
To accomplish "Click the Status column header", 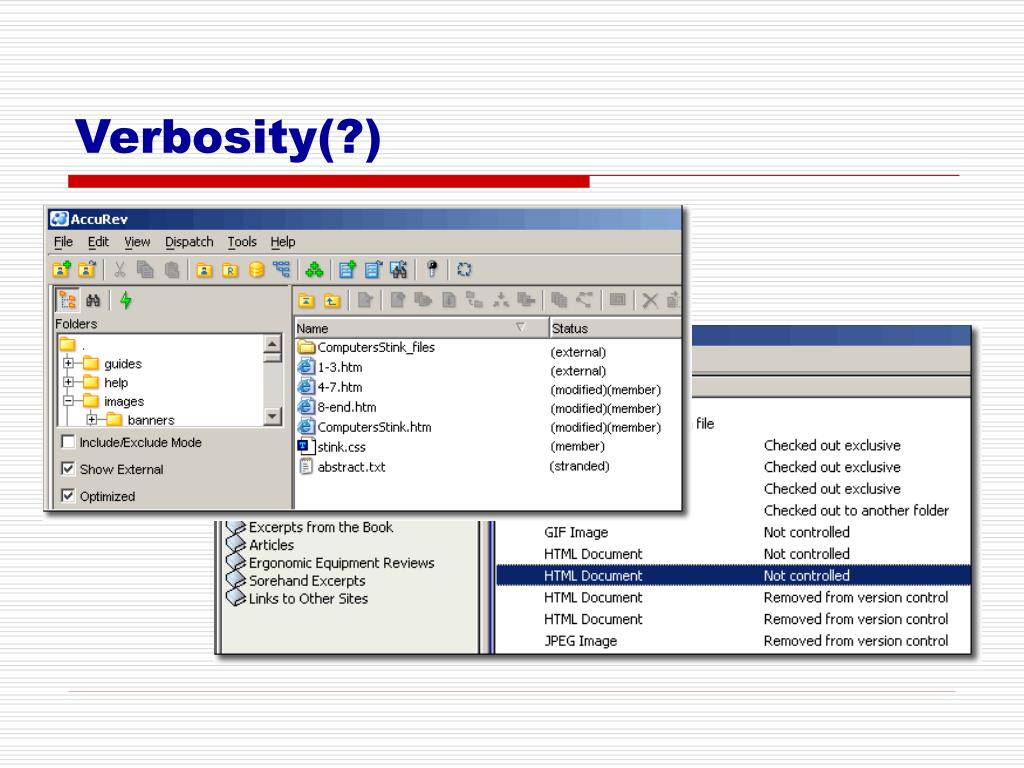I will [x=615, y=328].
